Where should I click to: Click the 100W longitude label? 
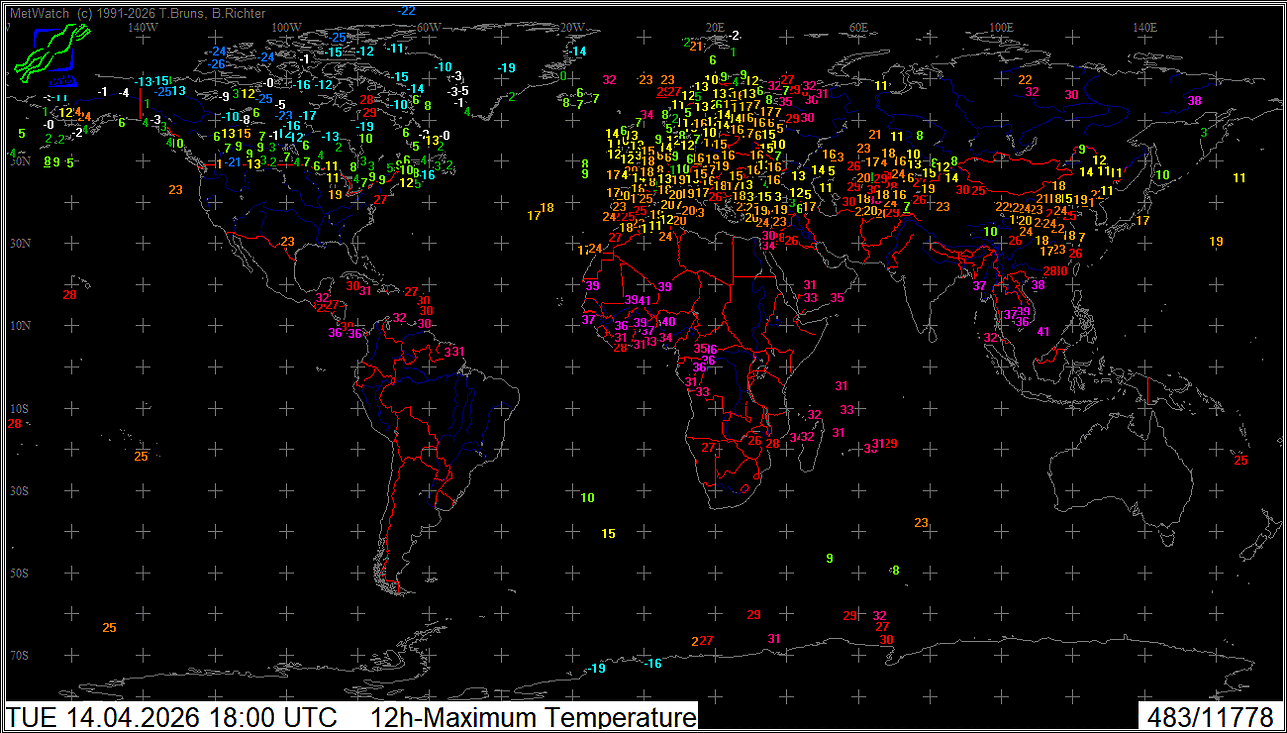(286, 27)
